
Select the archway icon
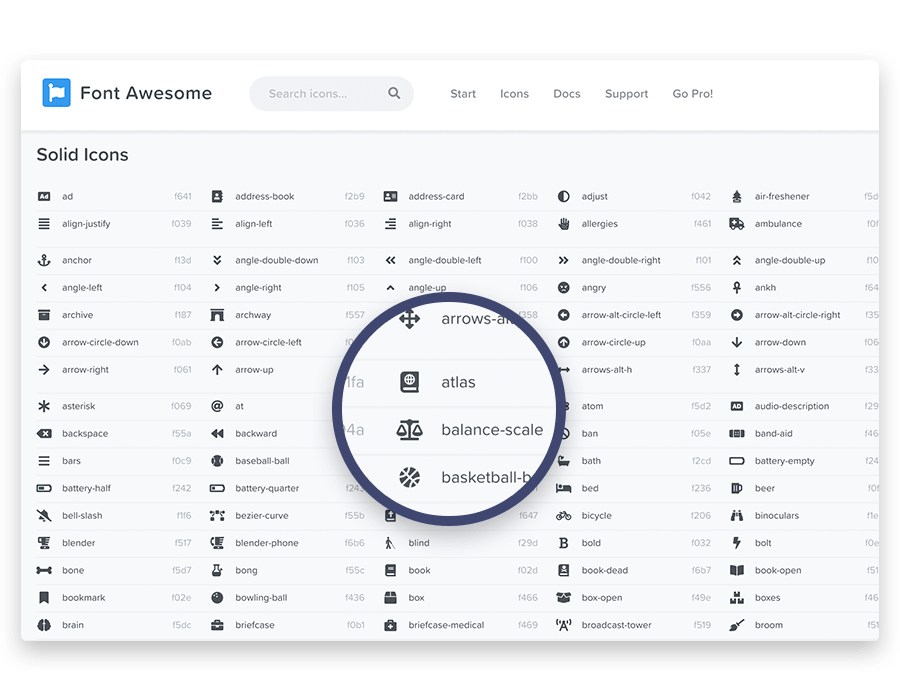point(217,315)
